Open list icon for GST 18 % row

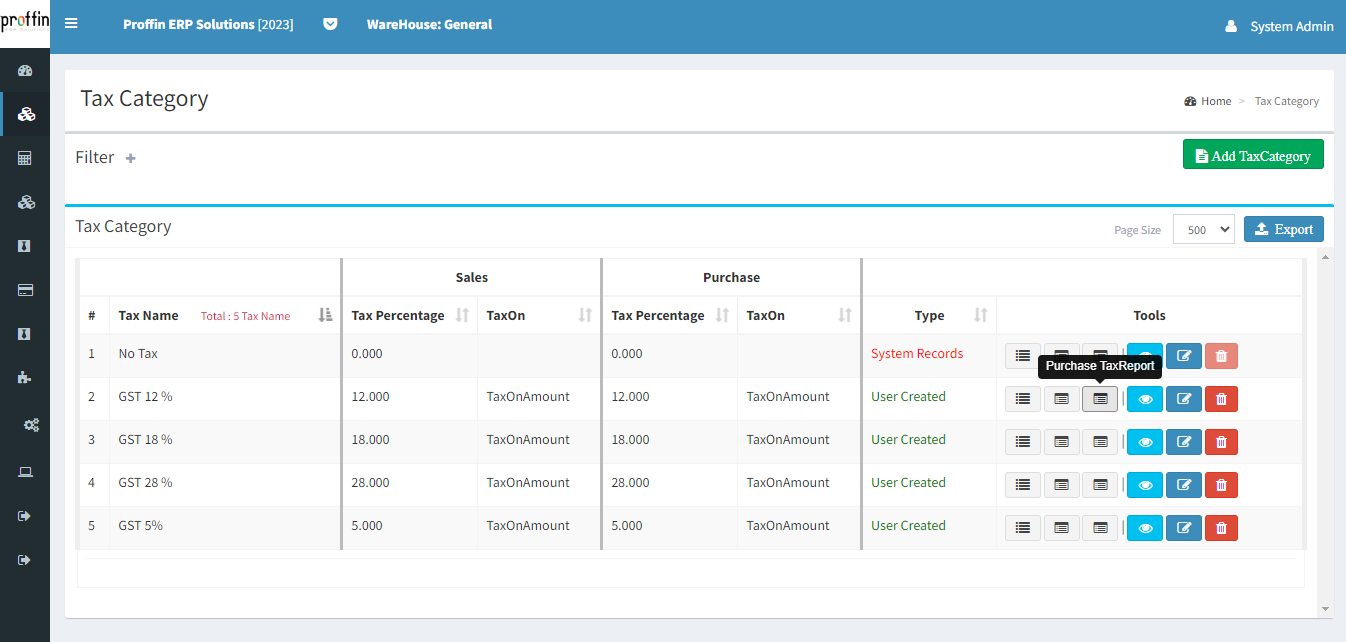(1023, 442)
